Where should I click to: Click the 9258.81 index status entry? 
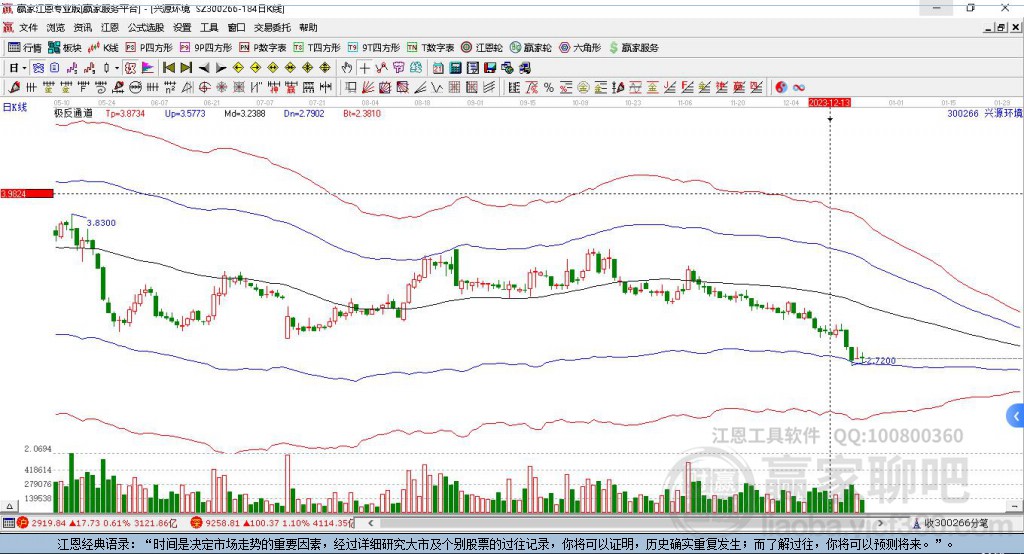(x=272, y=523)
